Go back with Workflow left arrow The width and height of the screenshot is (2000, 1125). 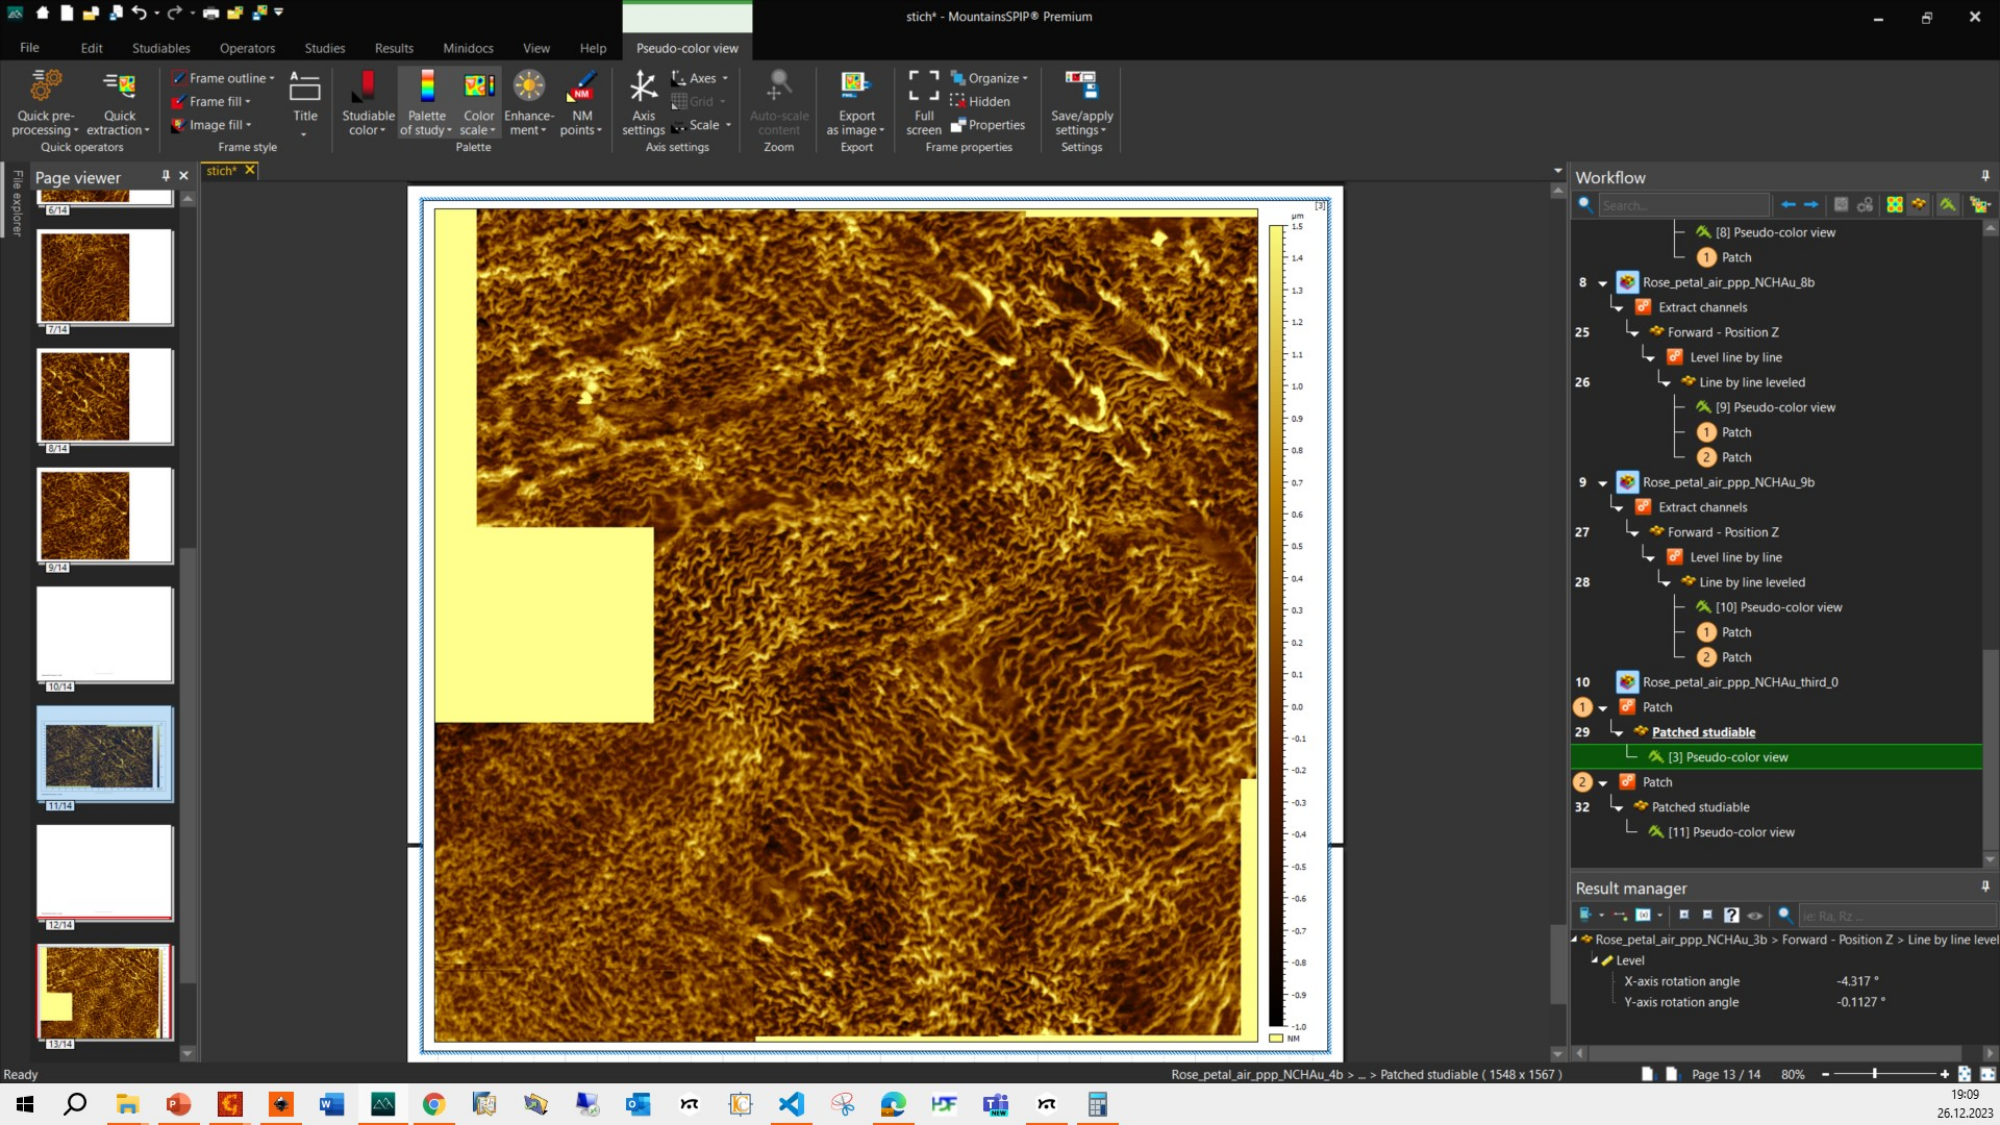(1788, 205)
